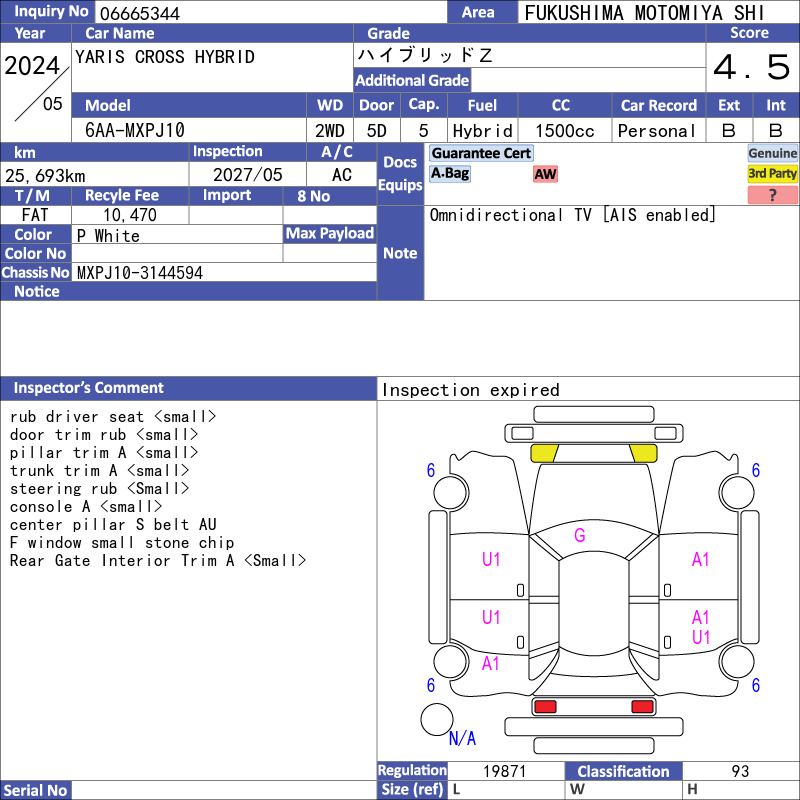Click recycle fee 10,470

coord(130,215)
